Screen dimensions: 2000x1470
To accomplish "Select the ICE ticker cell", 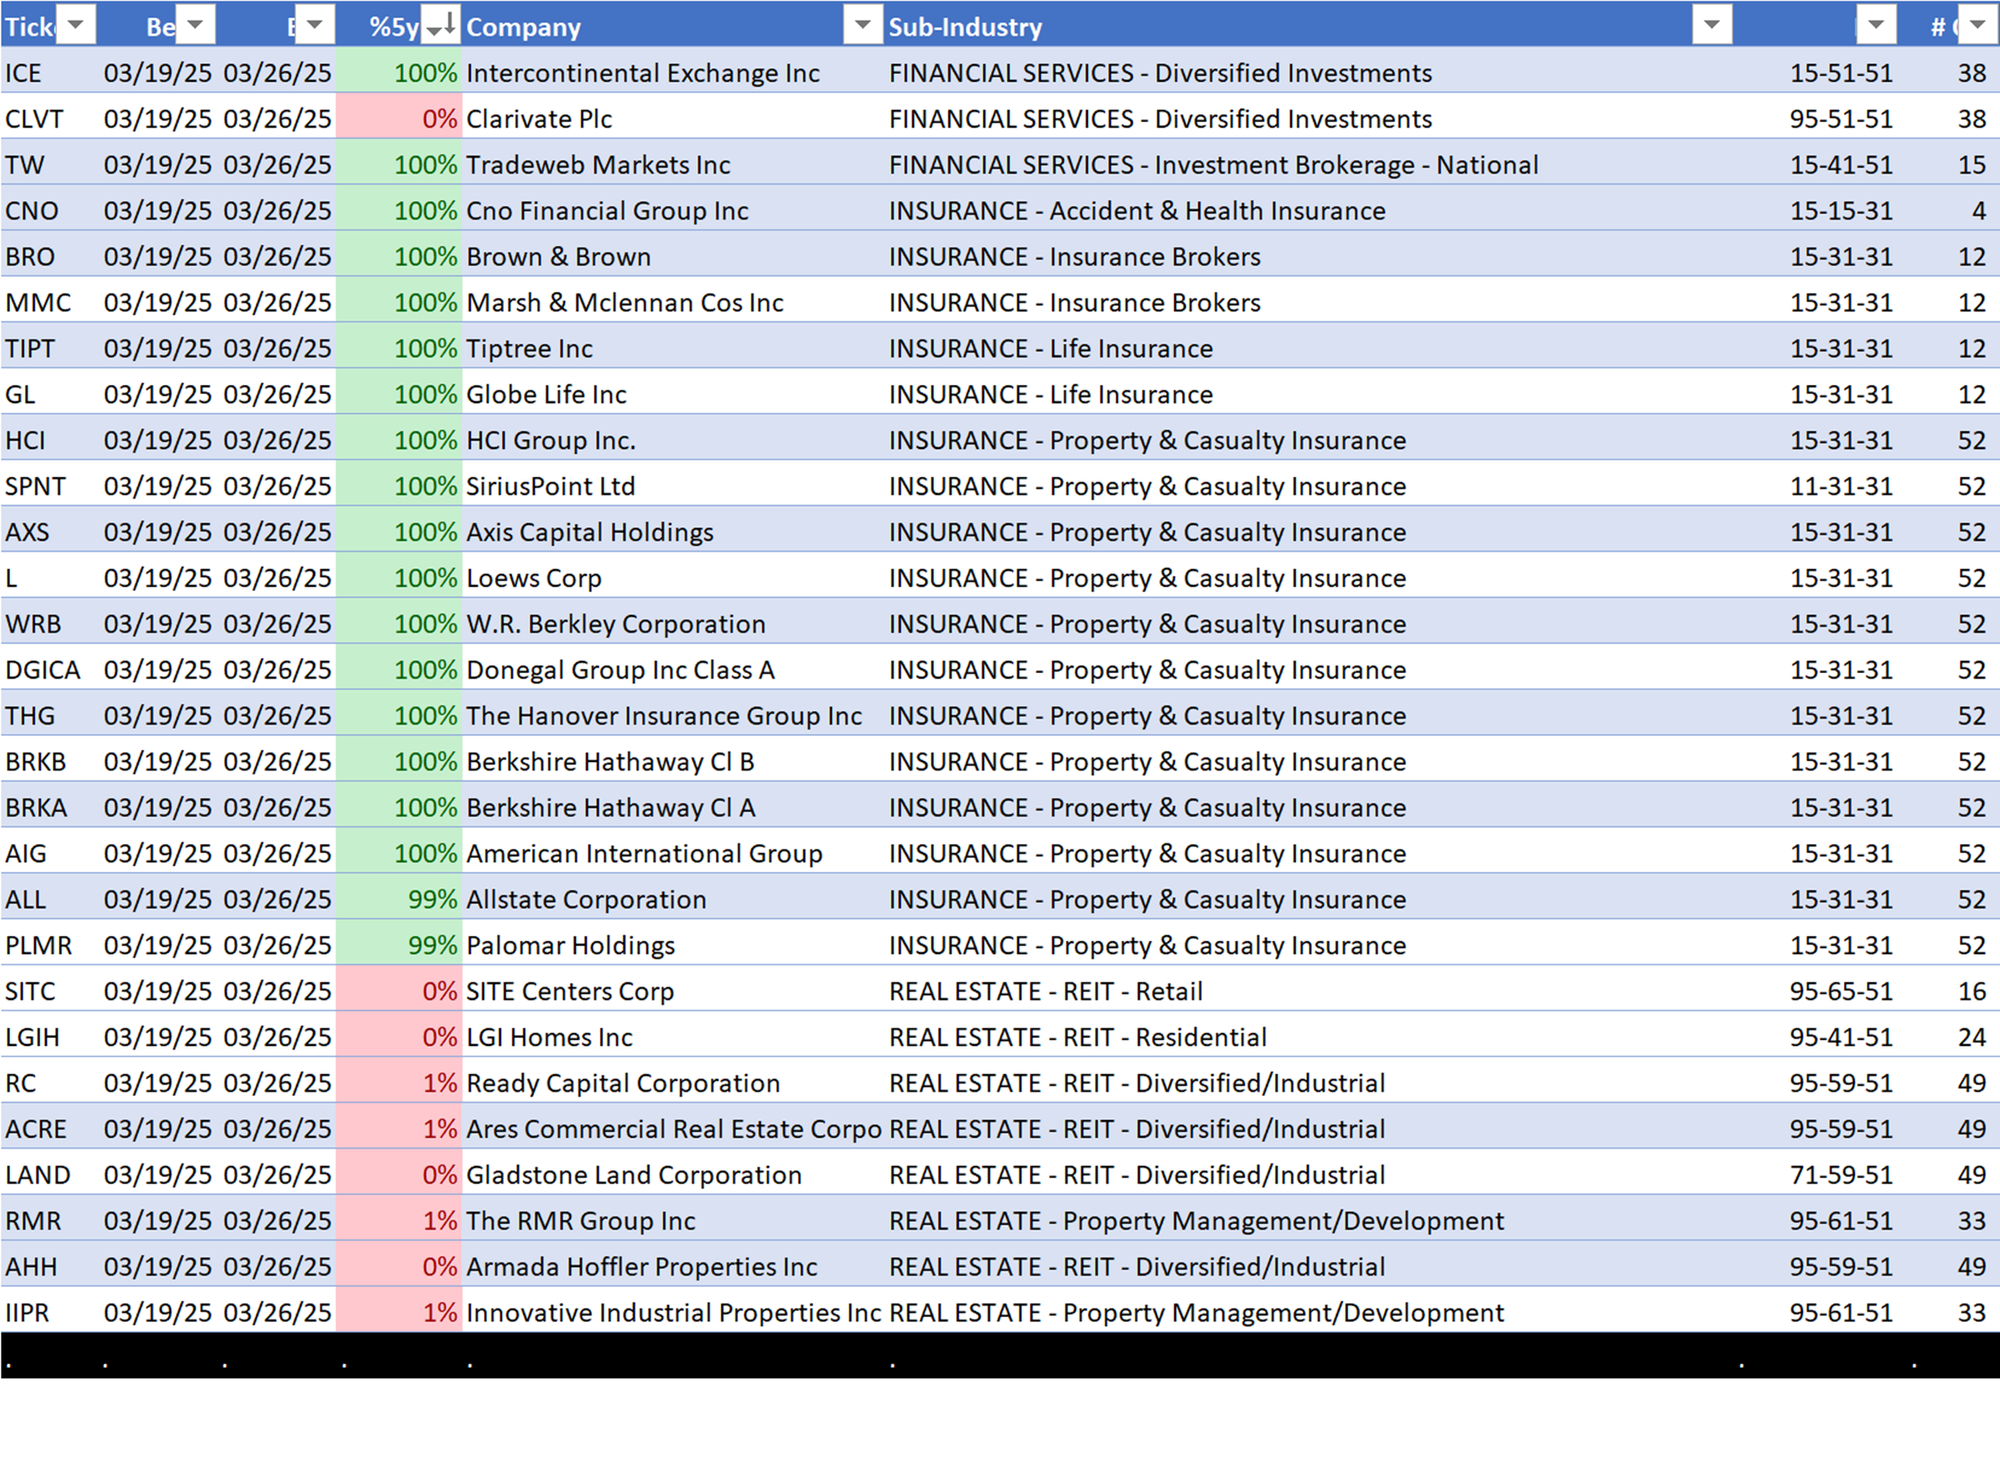I will click(24, 73).
